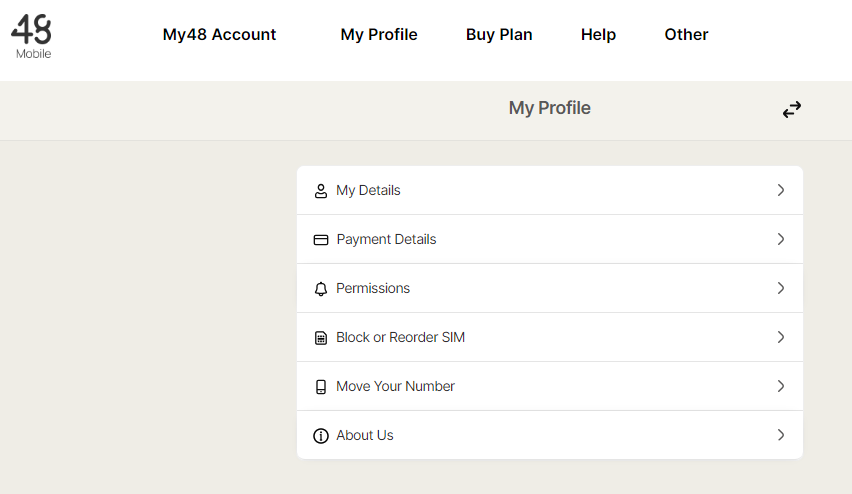Select the Buy Plan menu item
Image resolution: width=852 pixels, height=494 pixels.
(x=499, y=34)
